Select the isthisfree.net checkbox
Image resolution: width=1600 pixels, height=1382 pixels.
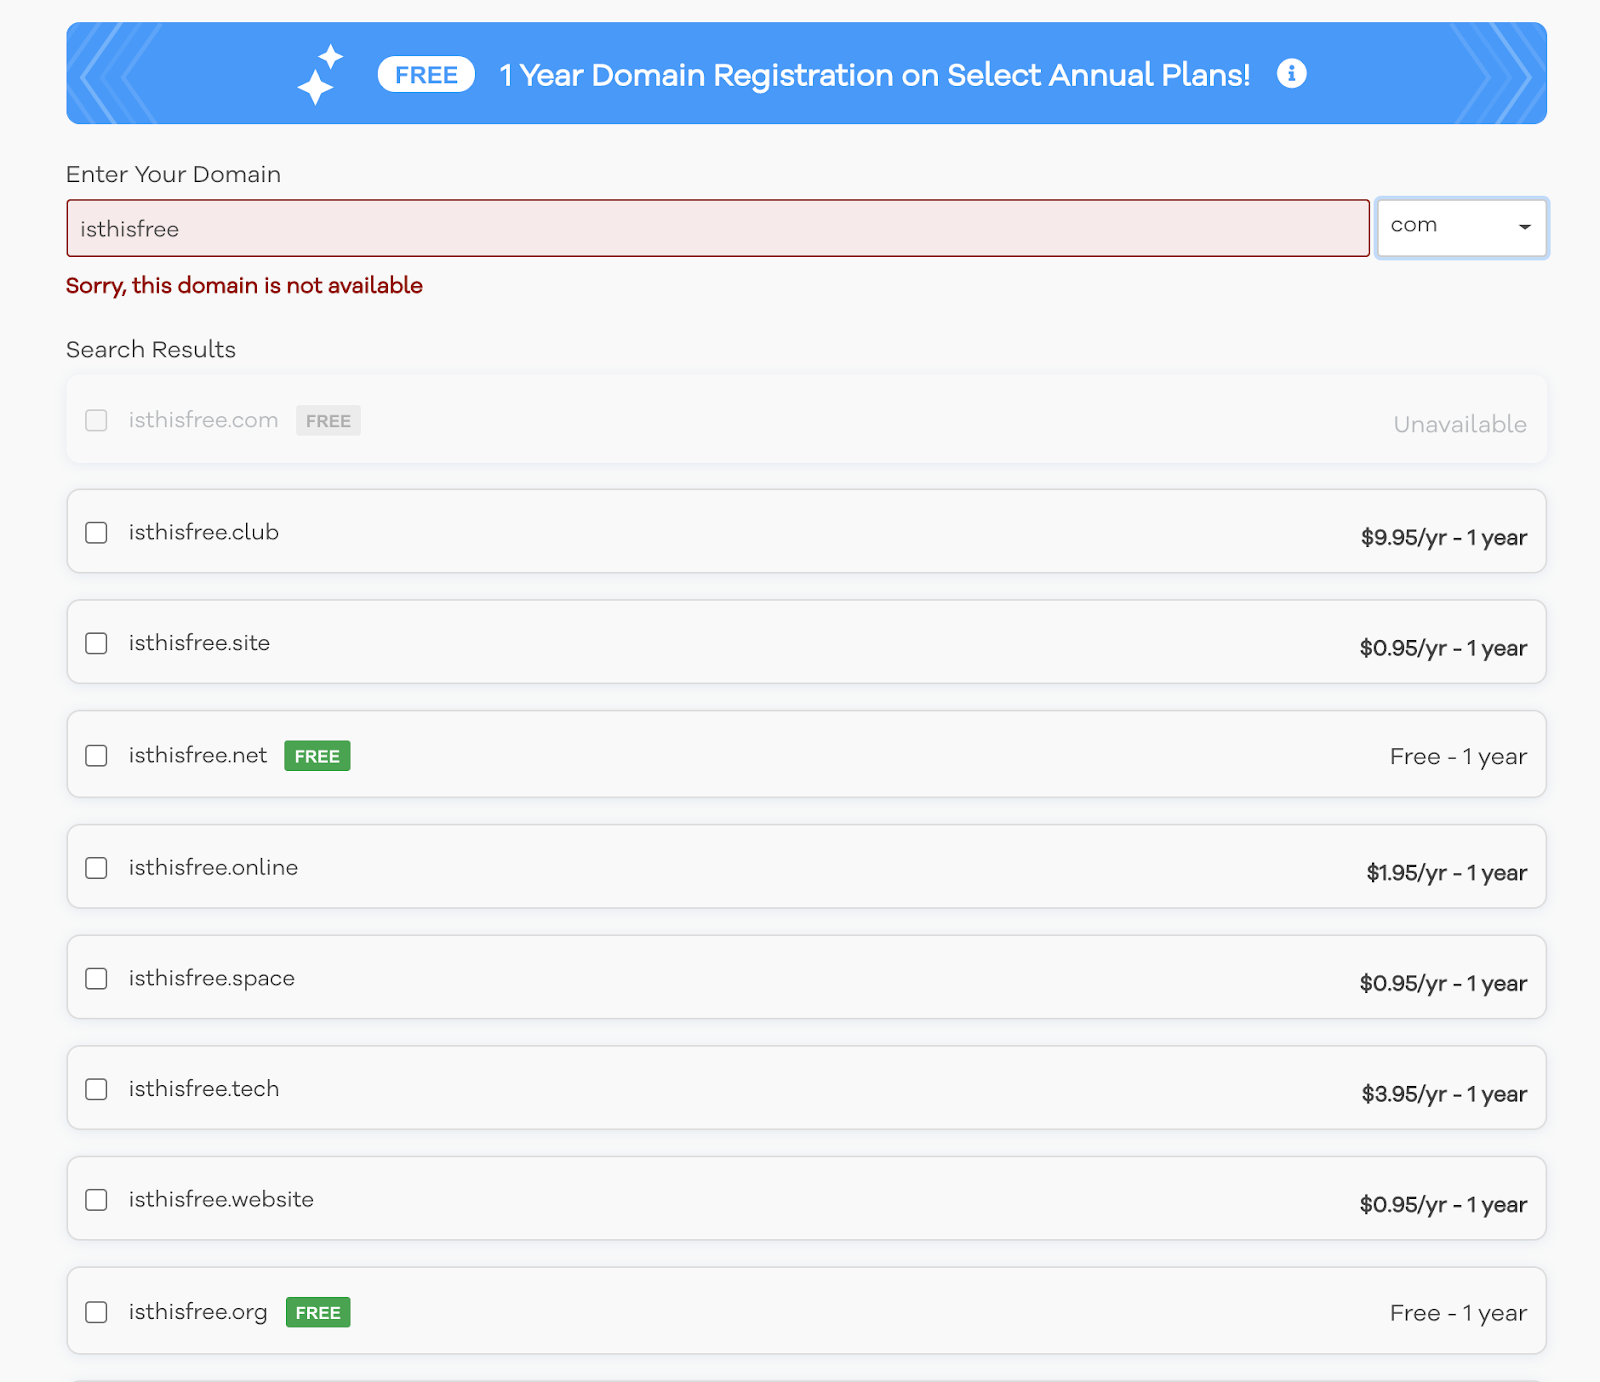click(96, 755)
